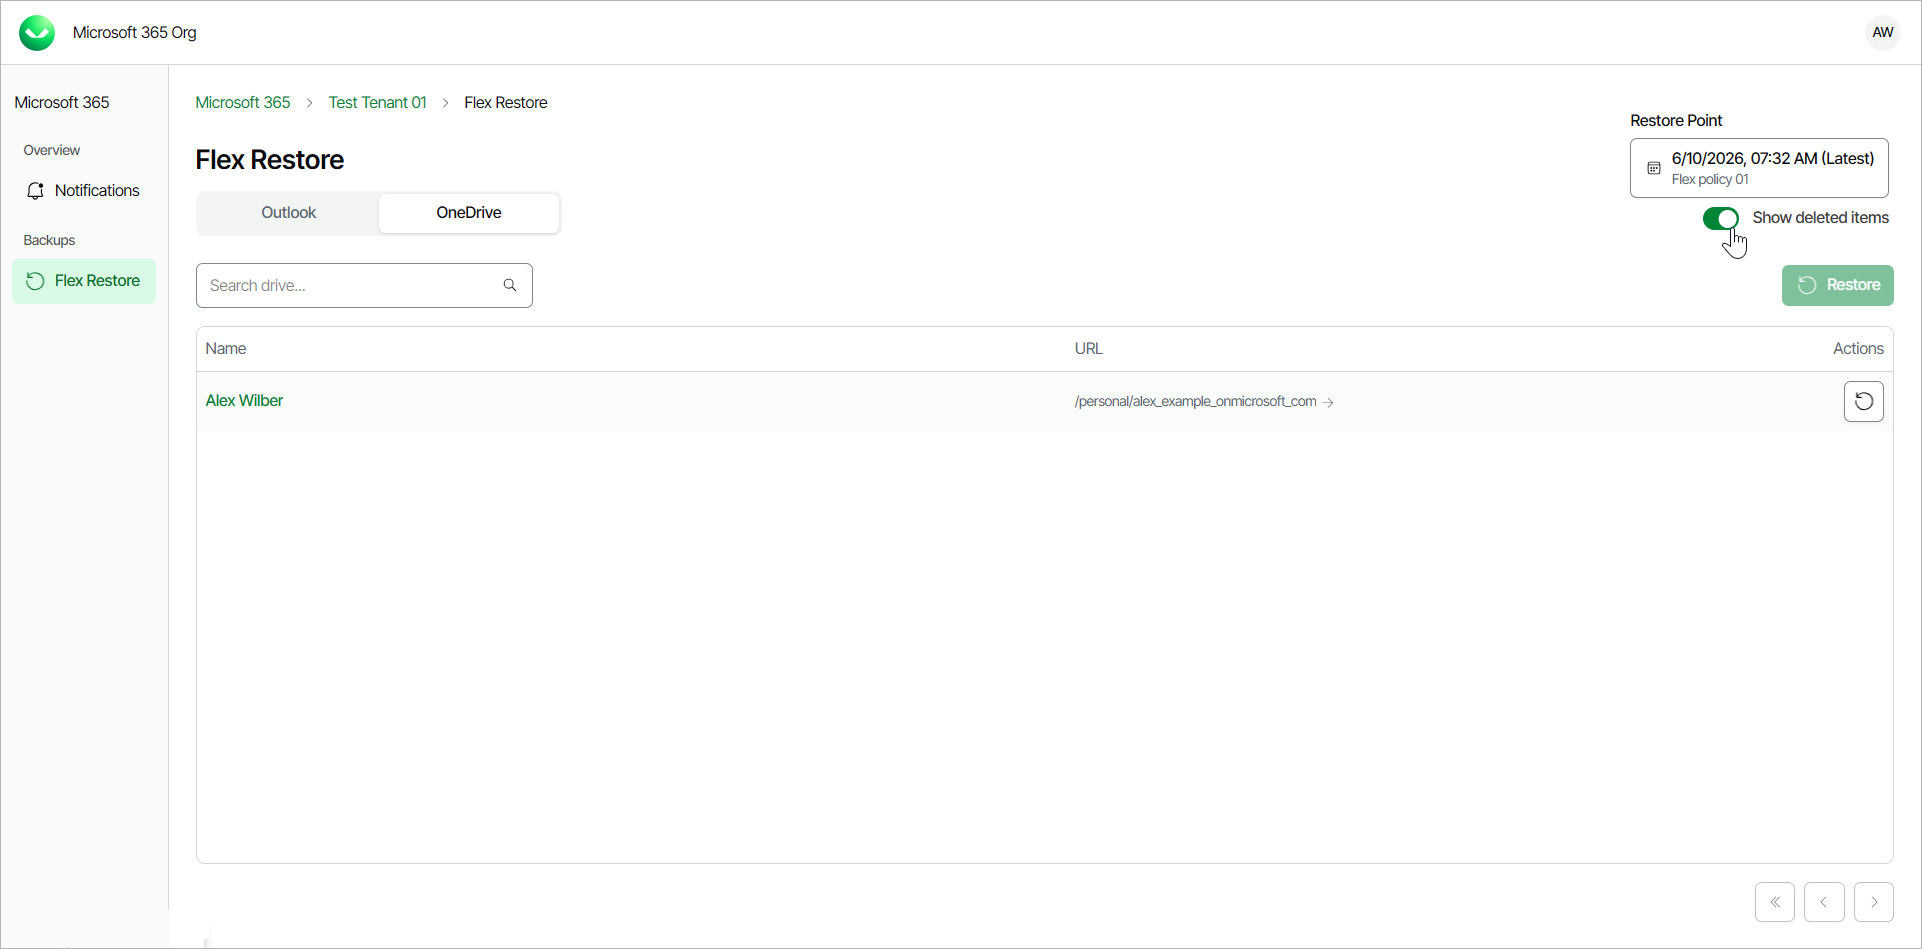Open the Restore Point selector

pos(1759,168)
